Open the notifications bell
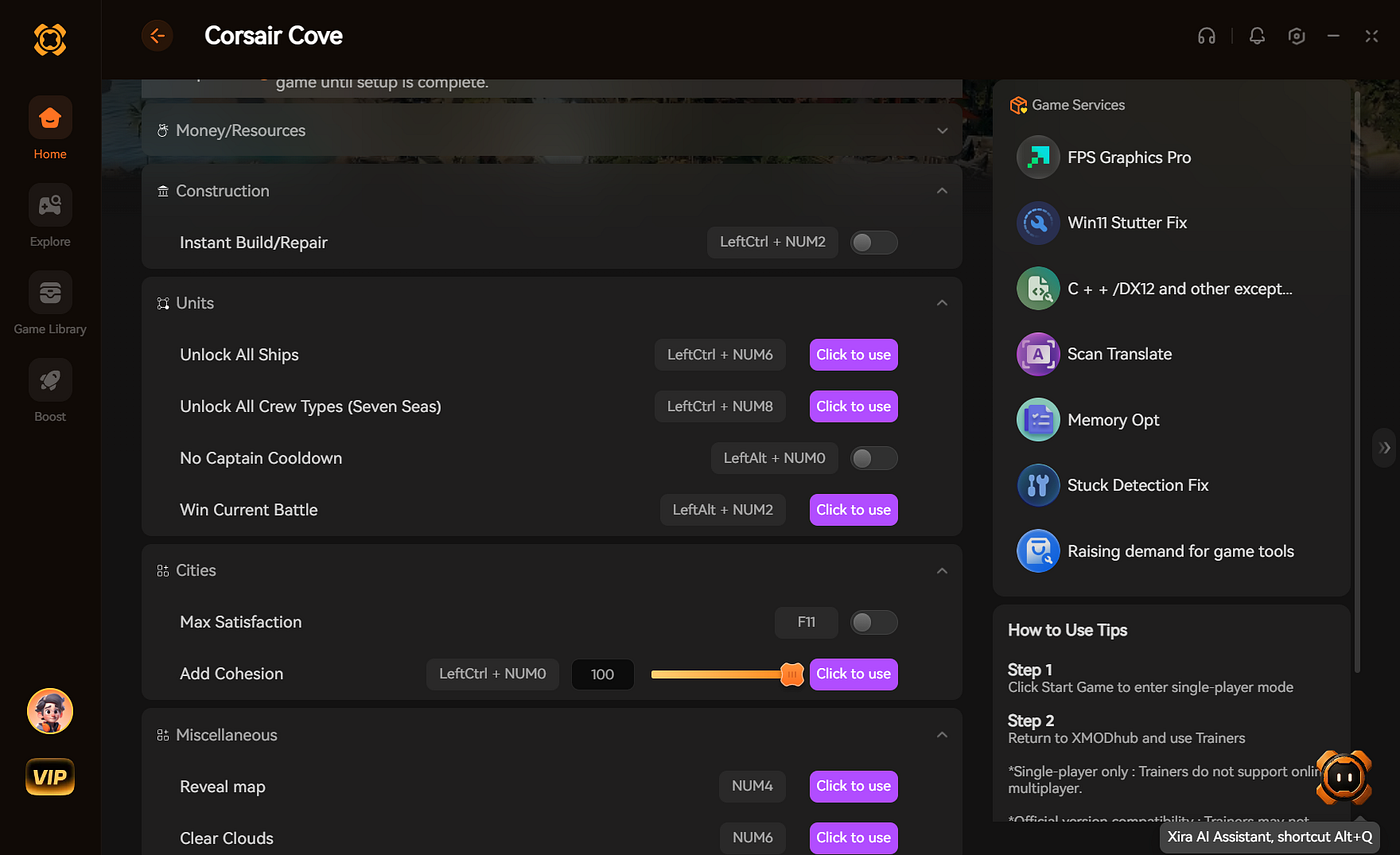 (x=1257, y=36)
